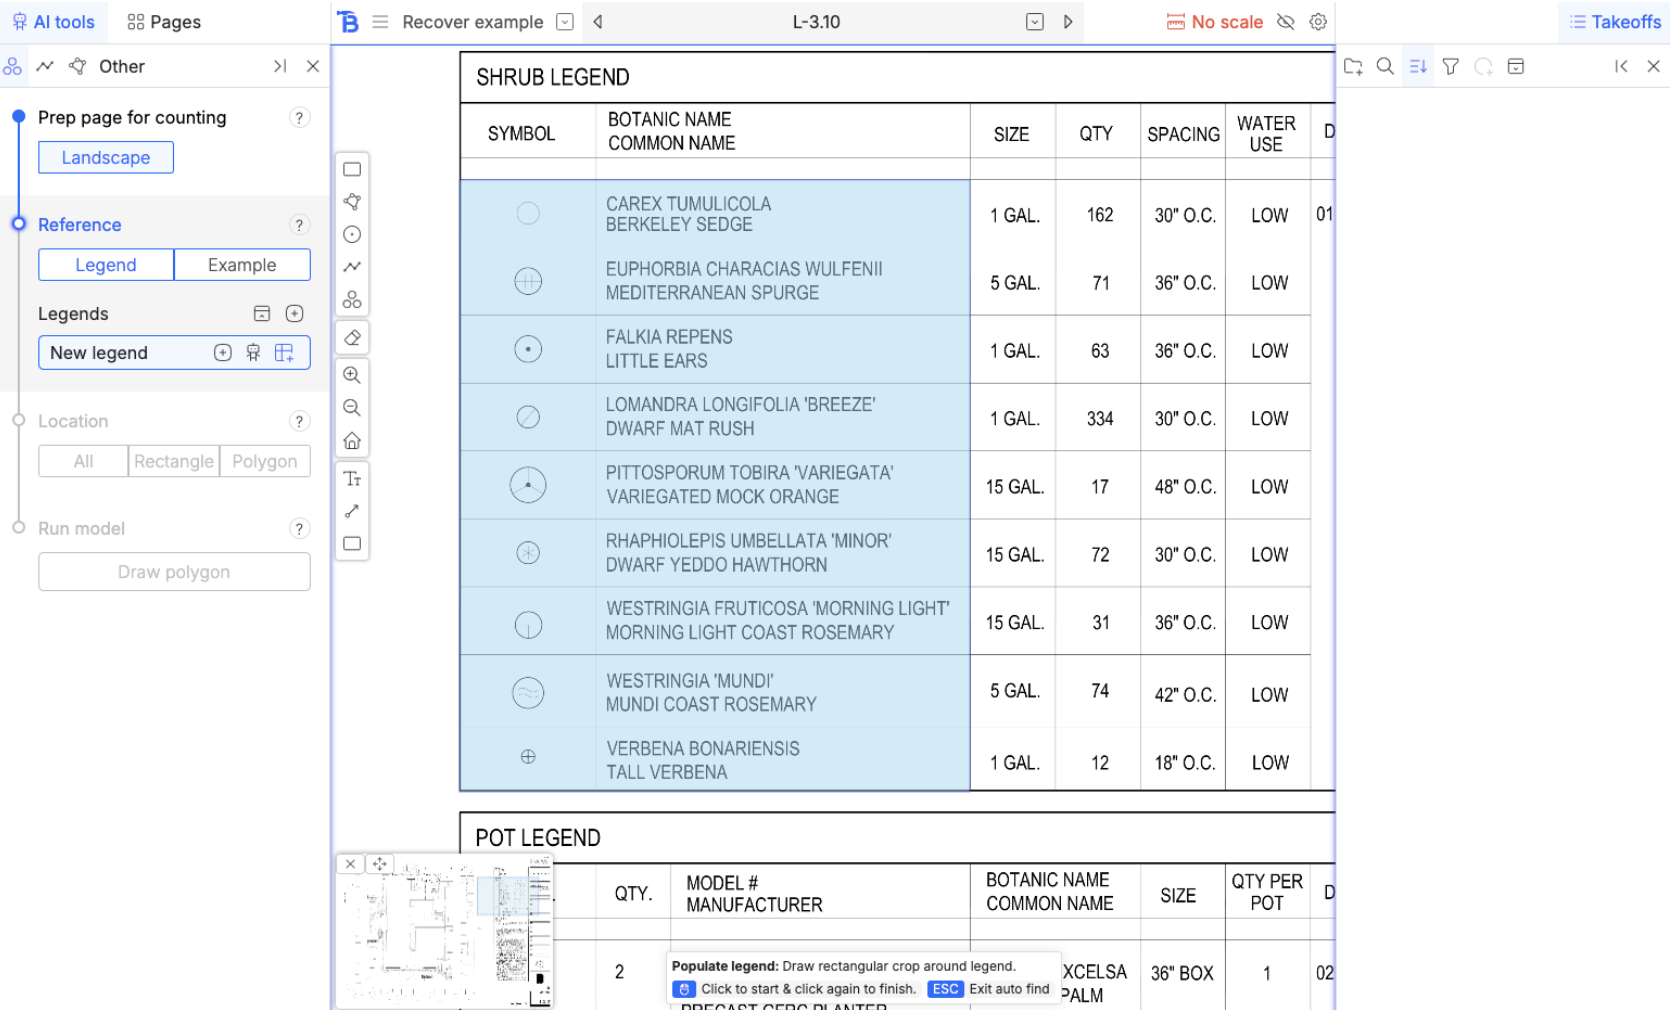Select the rectangle drawing tool

352,169
